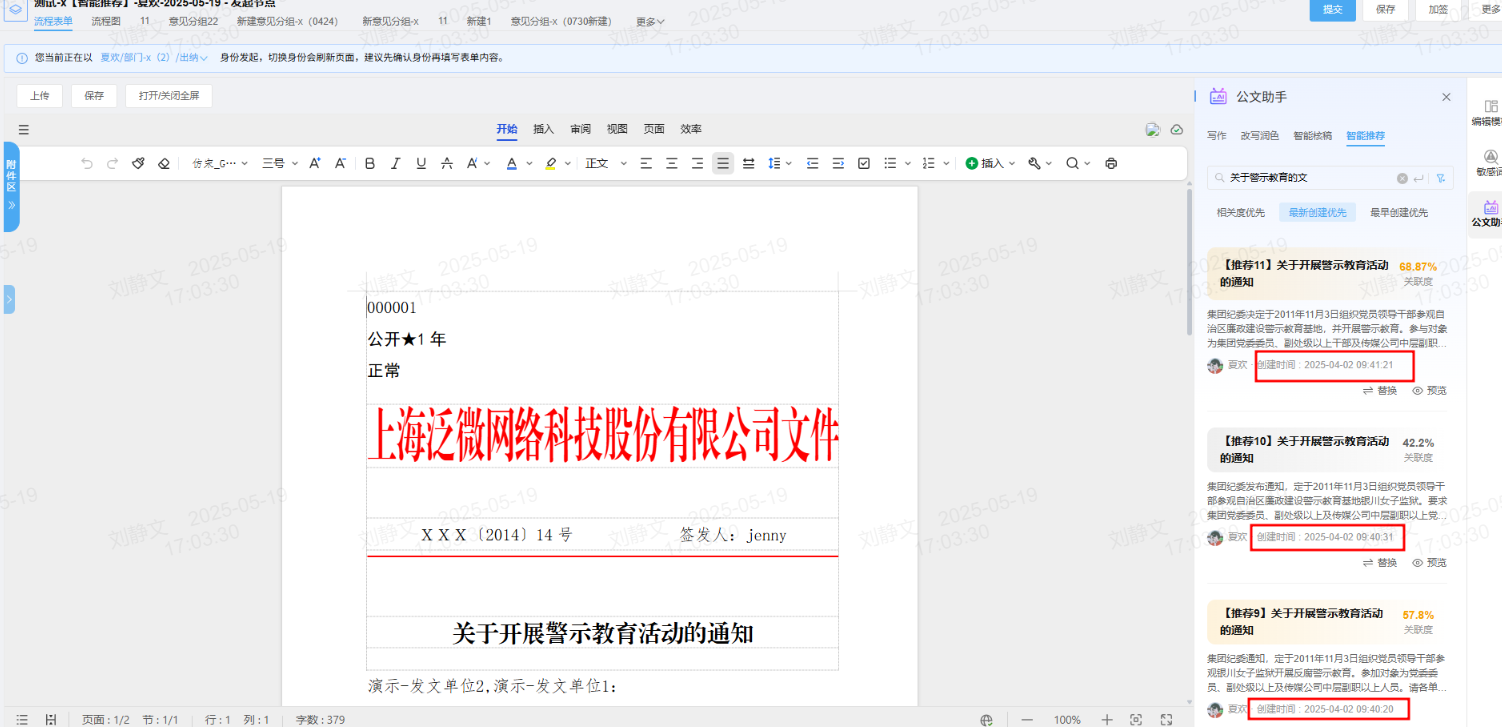Viewport: 1502px width, 727px height.
Task: Click 预览 for the 推荐10 result
Action: point(1429,563)
